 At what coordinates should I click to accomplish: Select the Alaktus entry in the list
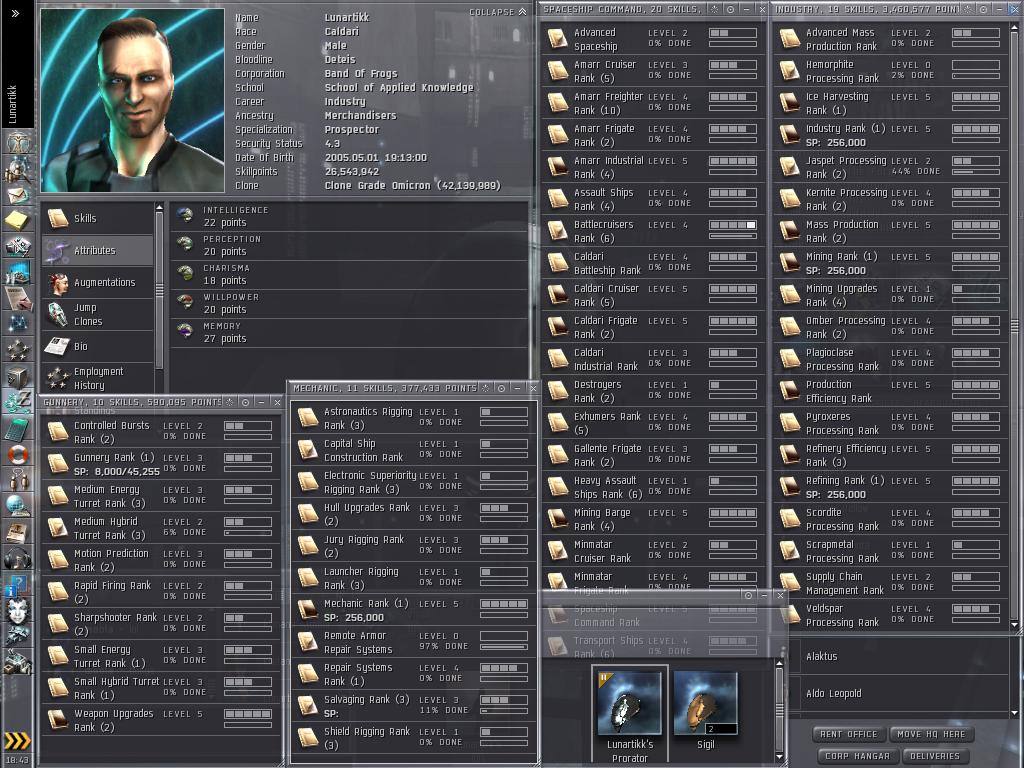(904, 656)
